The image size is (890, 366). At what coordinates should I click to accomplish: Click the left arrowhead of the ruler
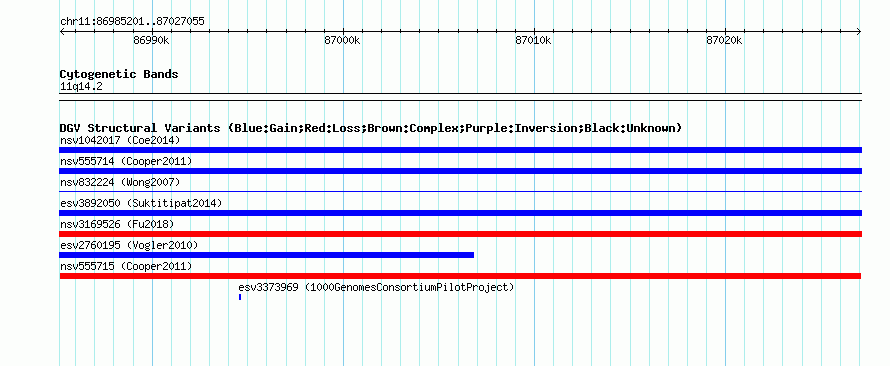point(62,32)
